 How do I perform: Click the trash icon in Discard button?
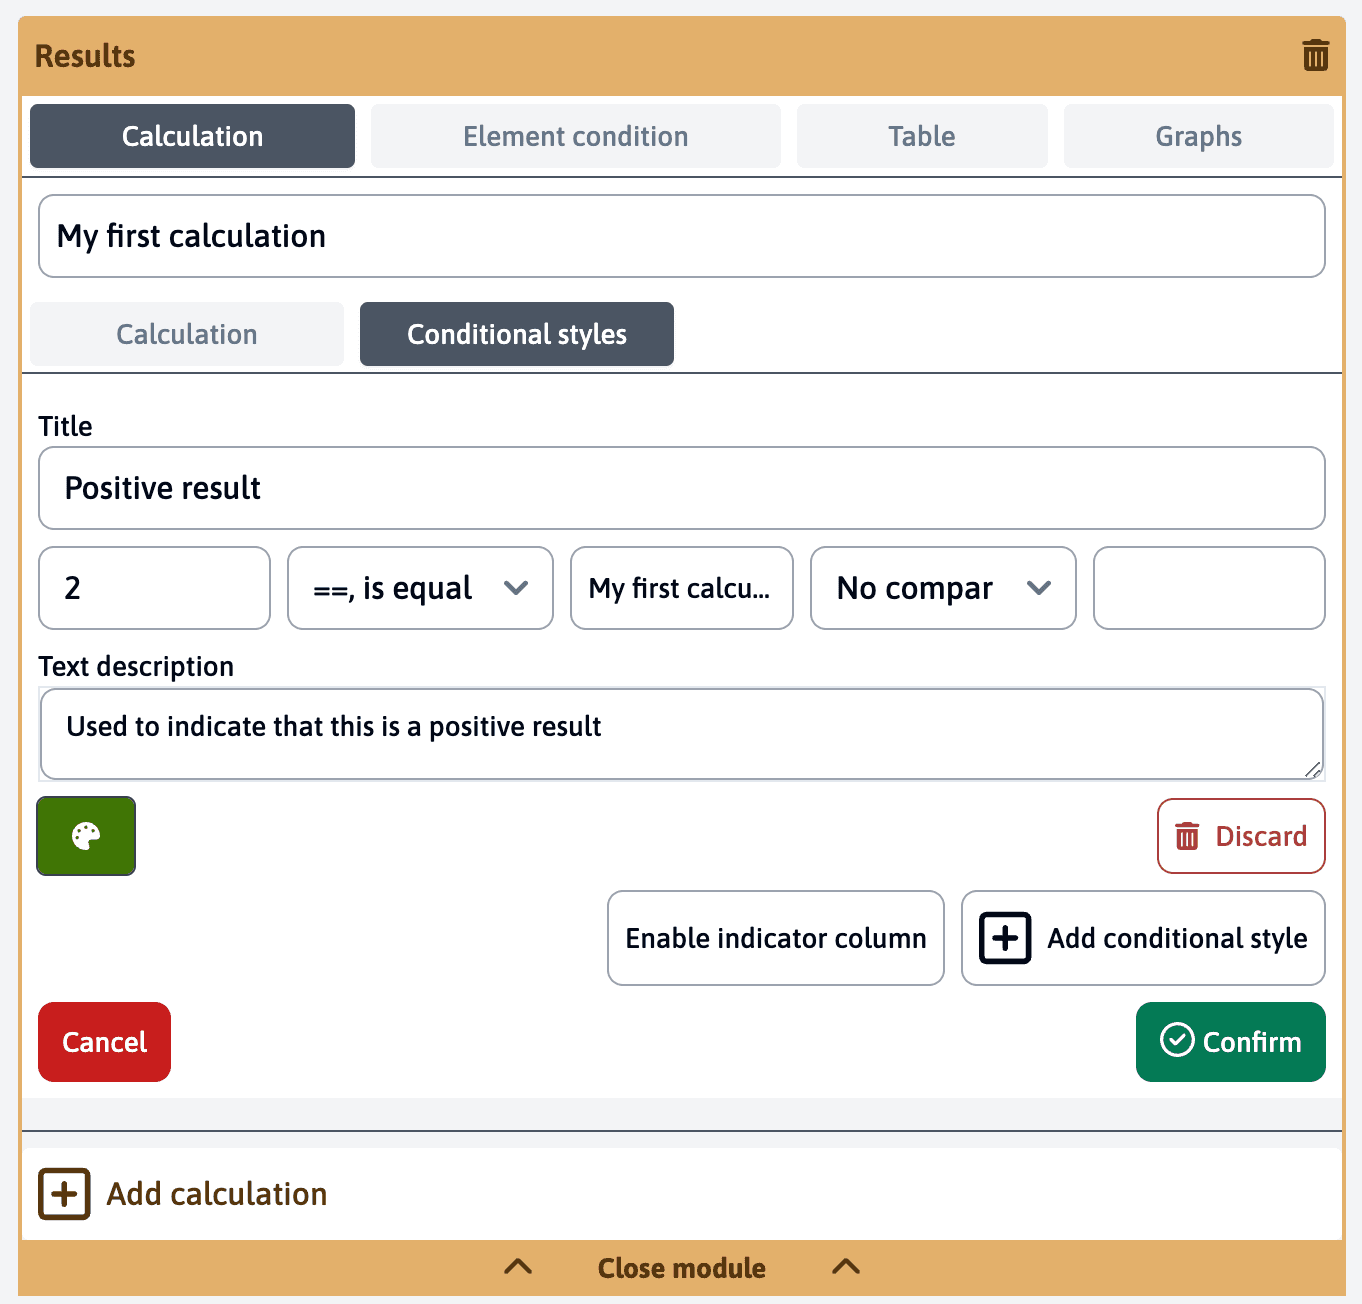tap(1187, 836)
